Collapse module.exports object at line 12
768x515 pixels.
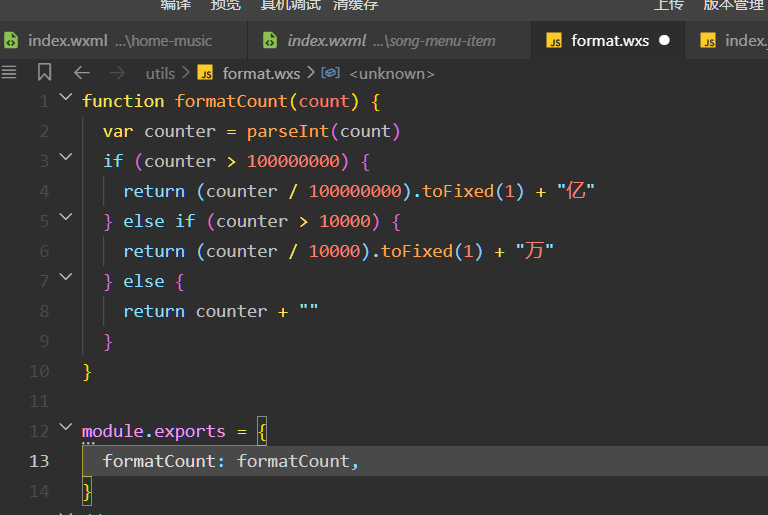(66, 427)
